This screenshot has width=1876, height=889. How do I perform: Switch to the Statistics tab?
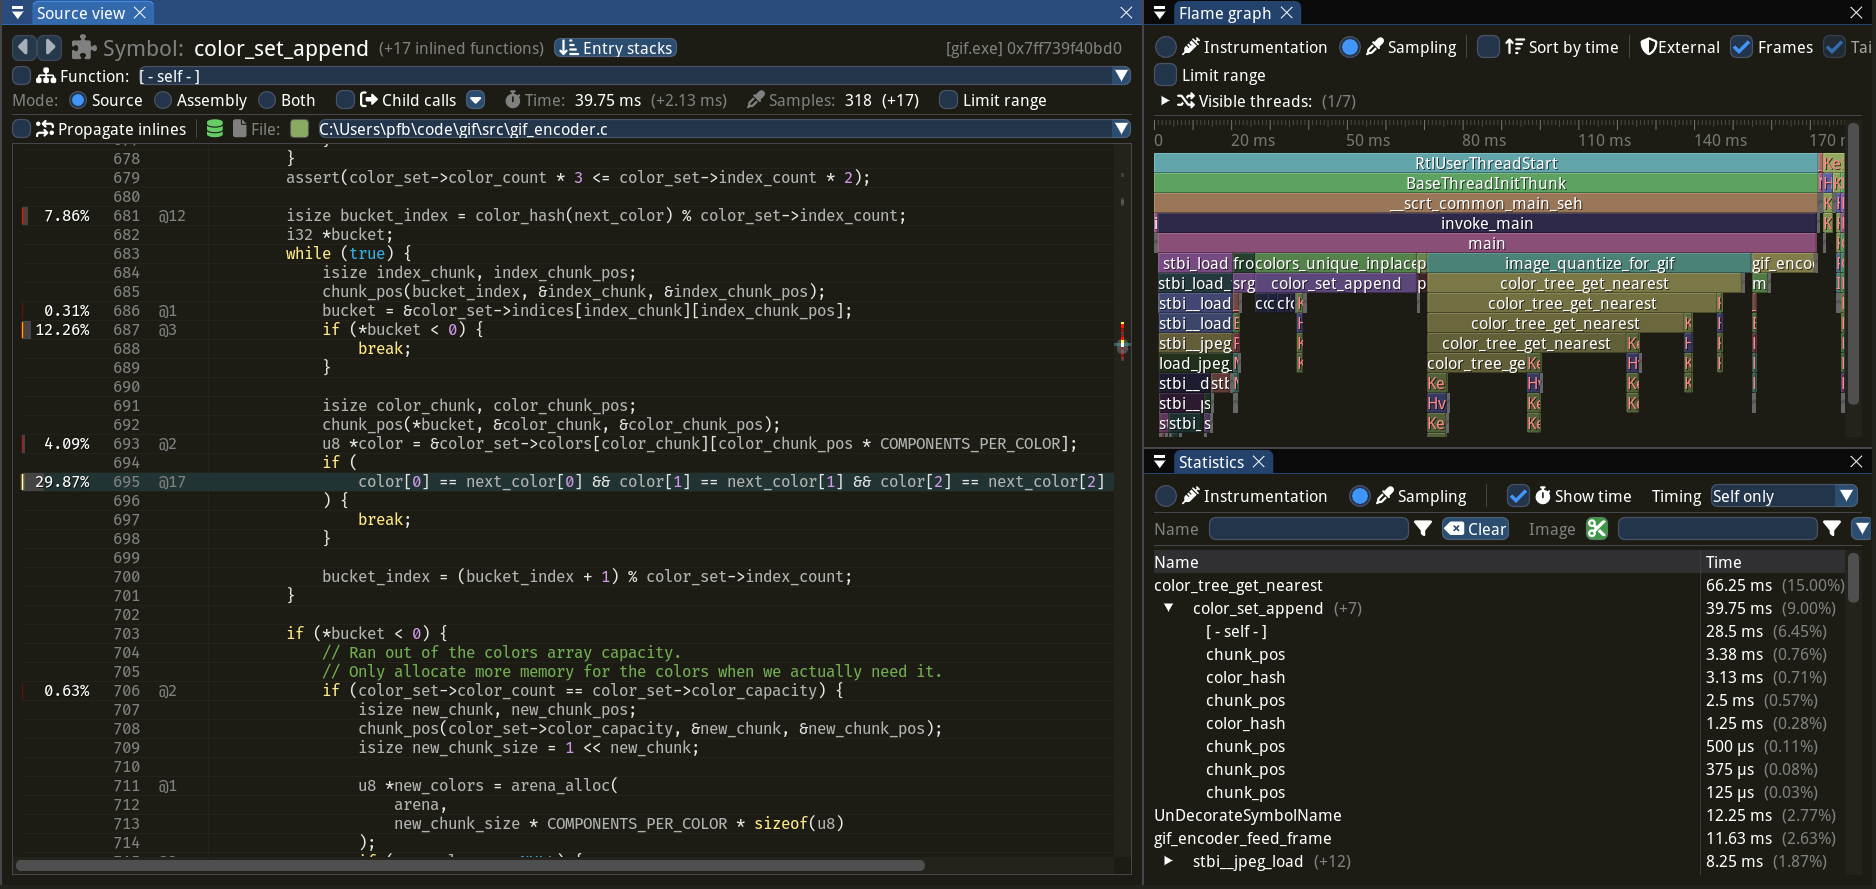point(1210,461)
